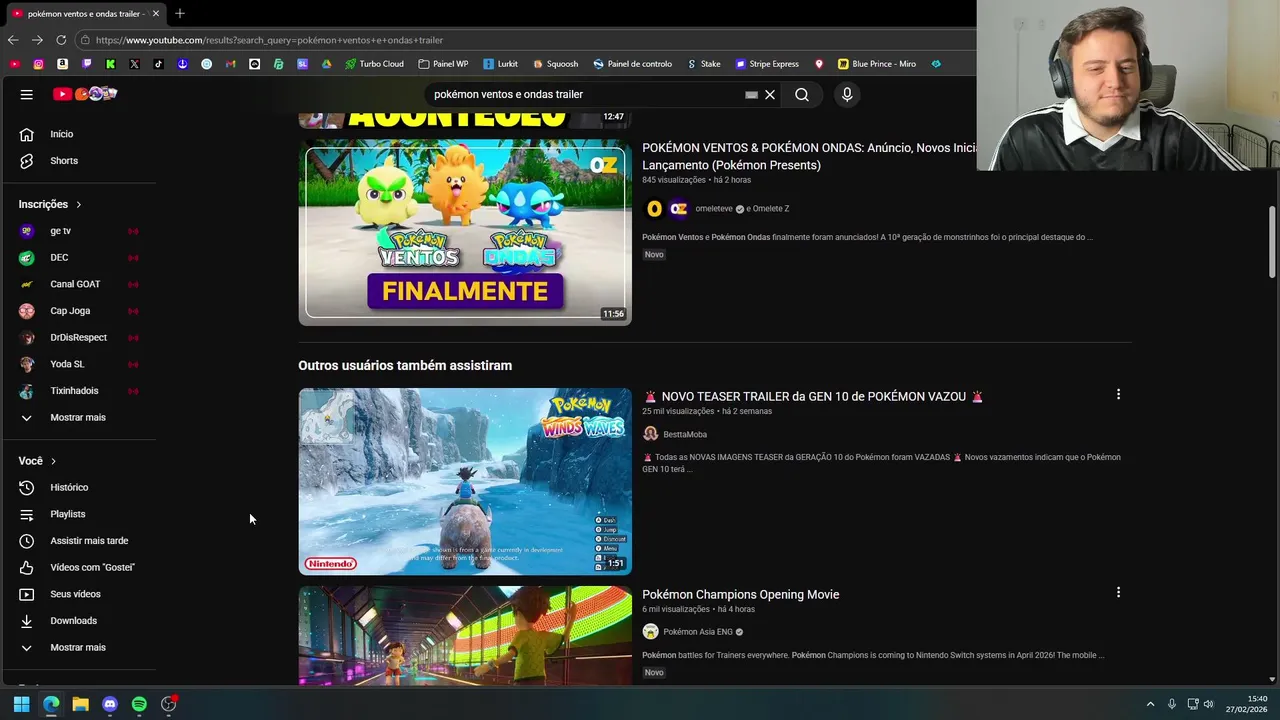Open the Google Drive bookmark icon
The width and height of the screenshot is (1280, 720).
point(326,64)
